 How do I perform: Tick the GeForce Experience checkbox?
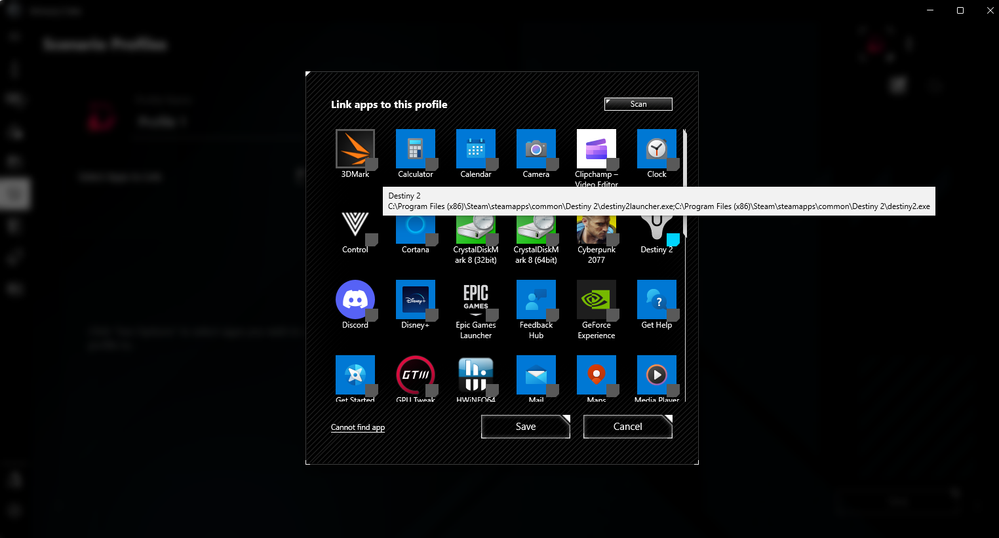click(x=612, y=315)
